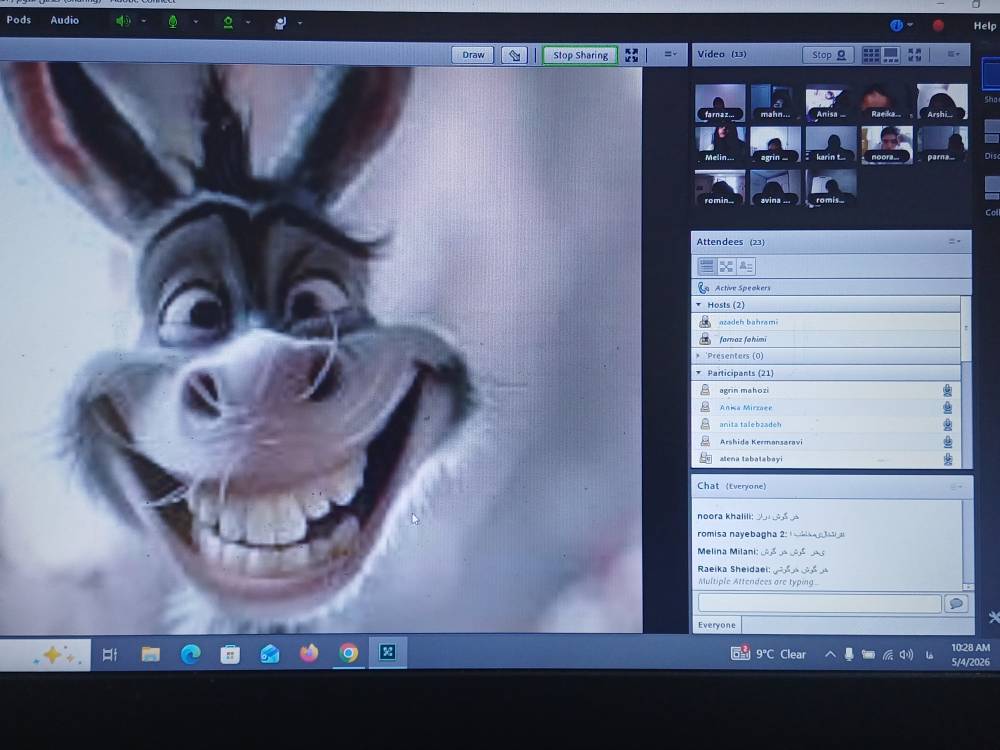Select farnaz video thumbnail
Viewport: 1000px width, 750px height.
click(x=720, y=102)
